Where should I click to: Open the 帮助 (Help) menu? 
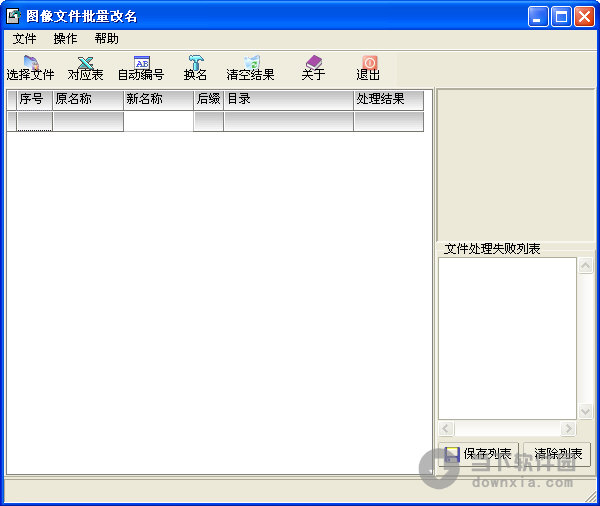[106, 39]
